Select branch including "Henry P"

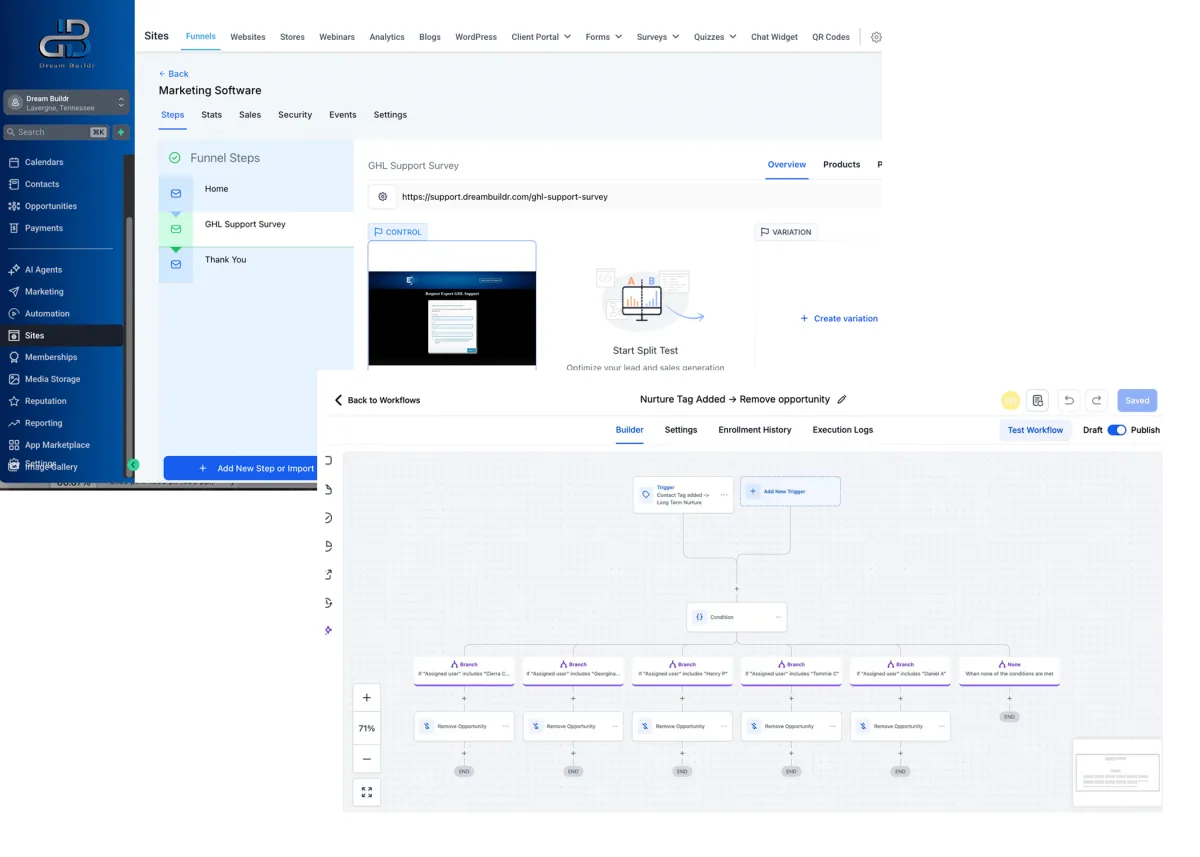pos(682,670)
